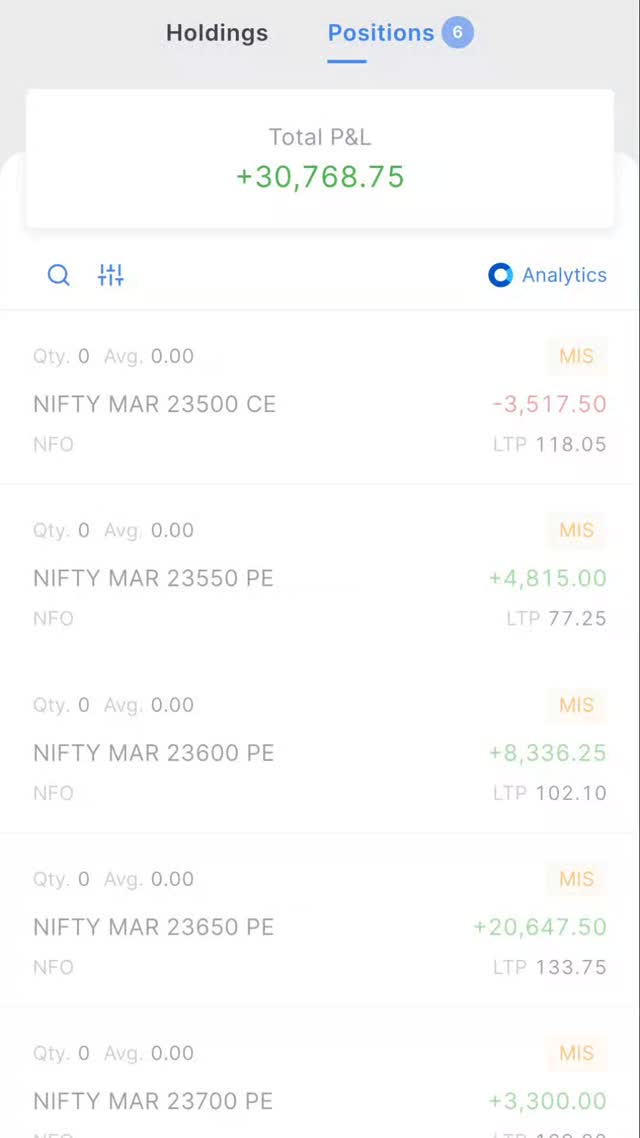Tap NIFTY MAR 23650 PE row
640x1138 pixels.
(153, 927)
